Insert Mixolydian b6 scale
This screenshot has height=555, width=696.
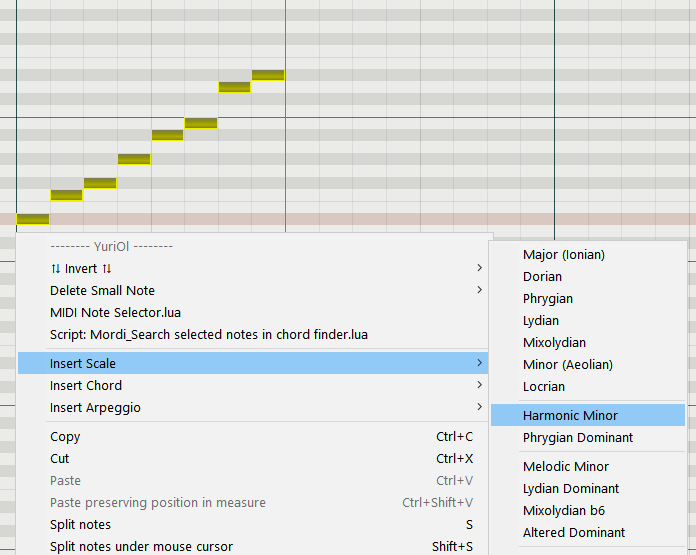coord(588,510)
